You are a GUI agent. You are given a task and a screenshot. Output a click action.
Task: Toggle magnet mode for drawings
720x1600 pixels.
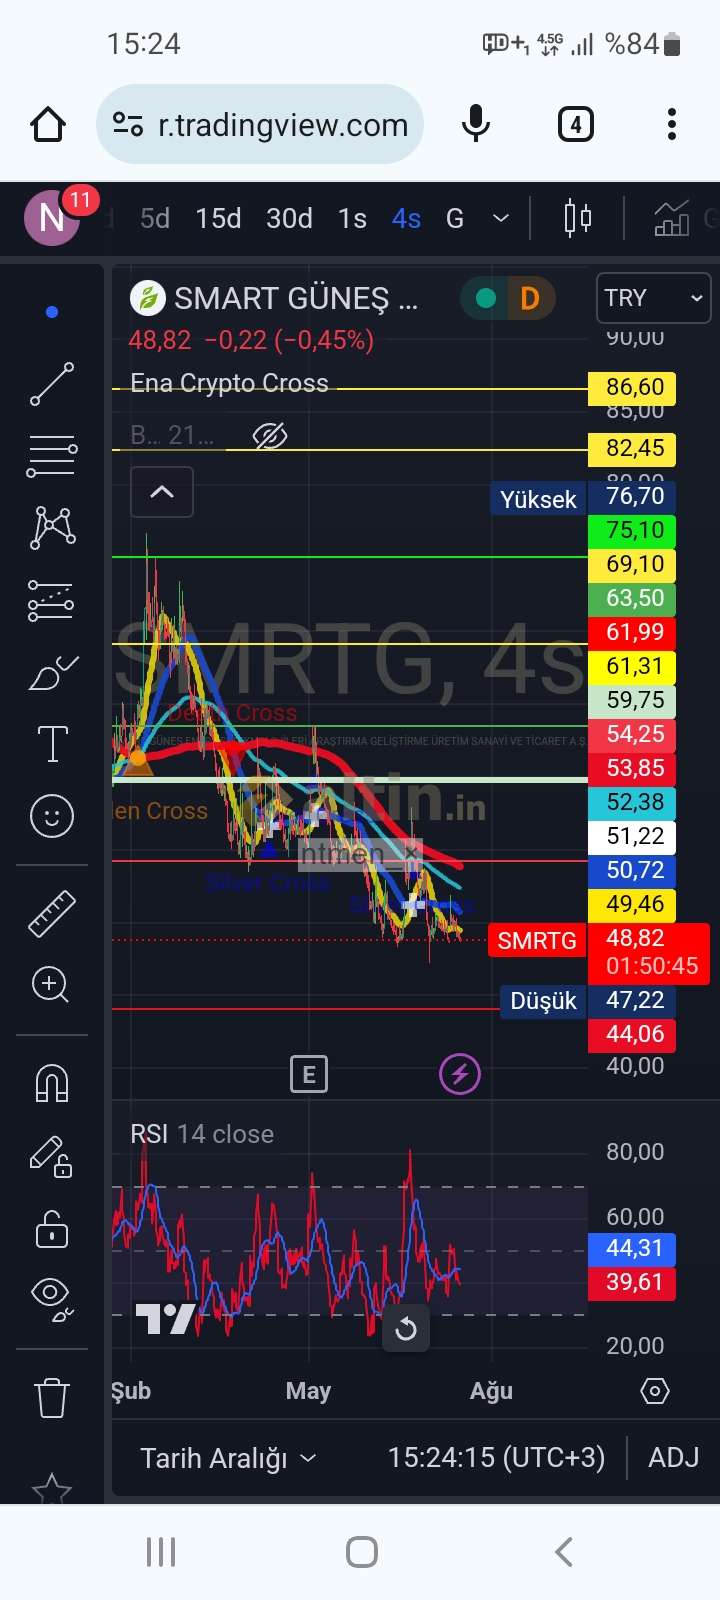(52, 1083)
